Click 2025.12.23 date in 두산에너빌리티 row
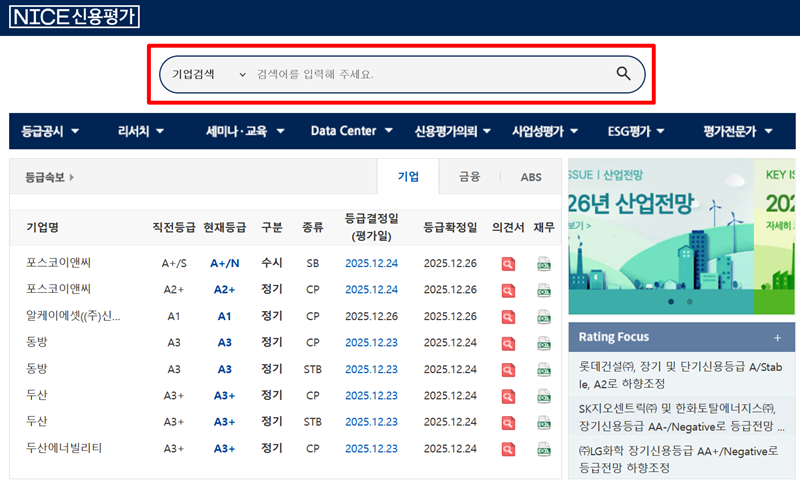The width and height of the screenshot is (800, 484). click(371, 448)
